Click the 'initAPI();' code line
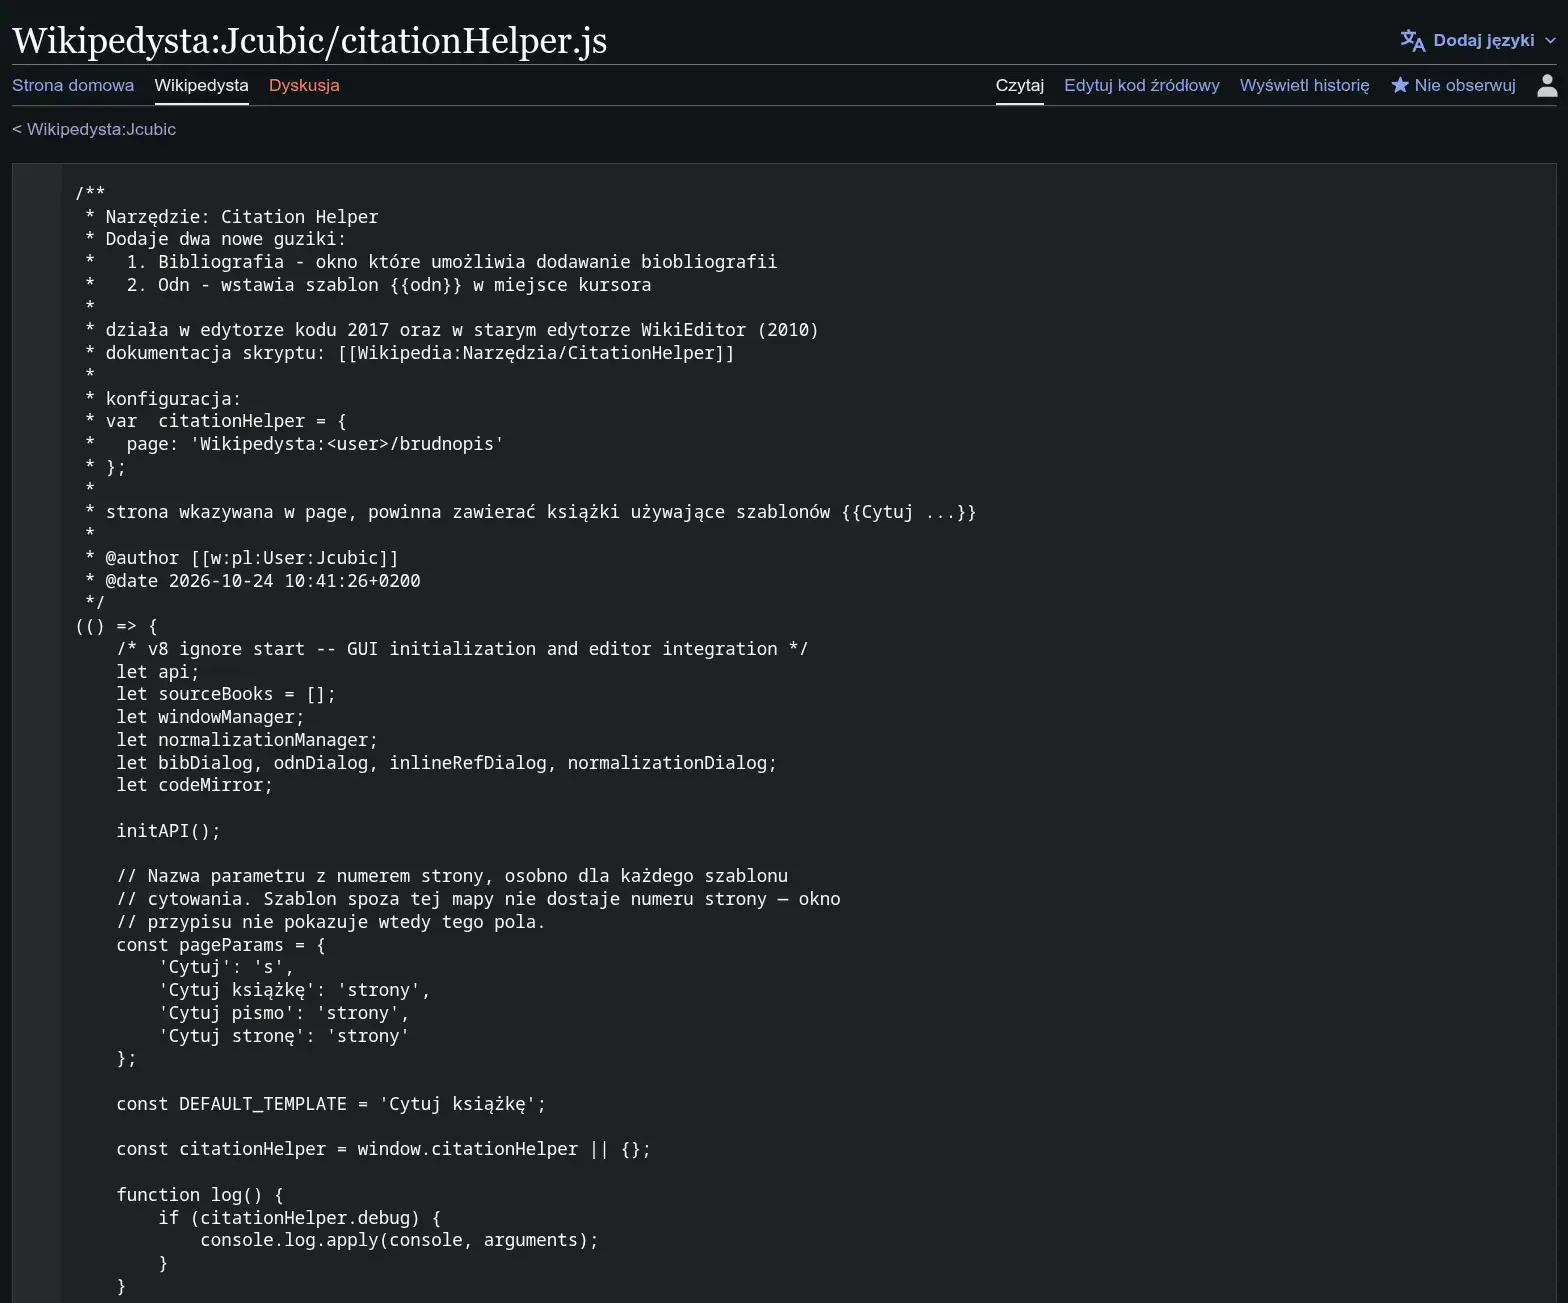Screen dimensions: 1568x1303 coord(168,831)
